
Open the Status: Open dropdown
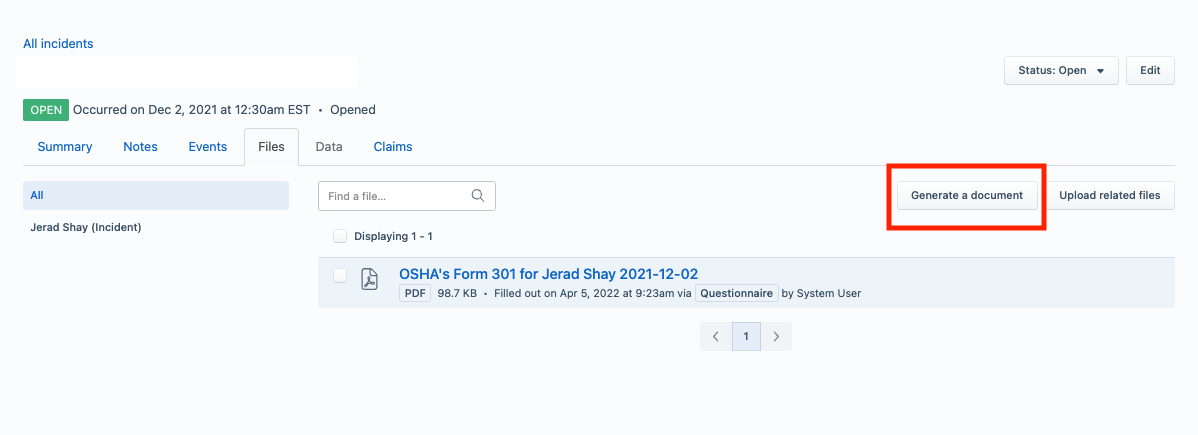[1061, 70]
